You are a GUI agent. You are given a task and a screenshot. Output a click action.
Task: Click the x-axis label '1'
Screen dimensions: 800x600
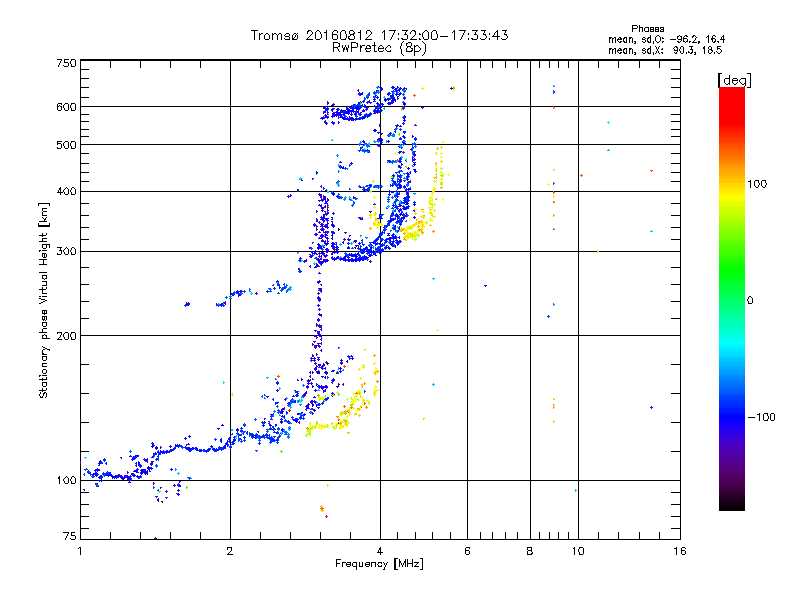coord(80,551)
